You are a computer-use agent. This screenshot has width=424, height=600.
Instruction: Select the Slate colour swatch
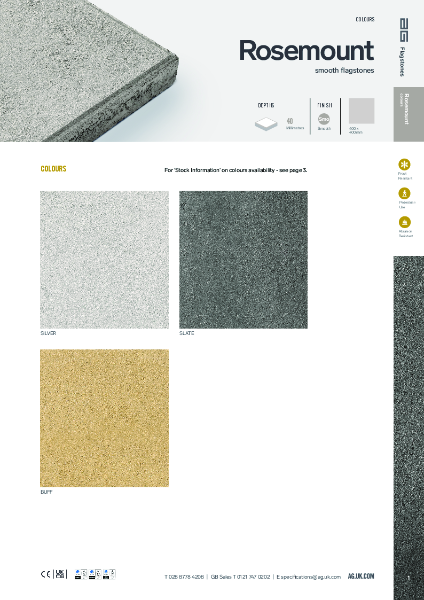(243, 259)
